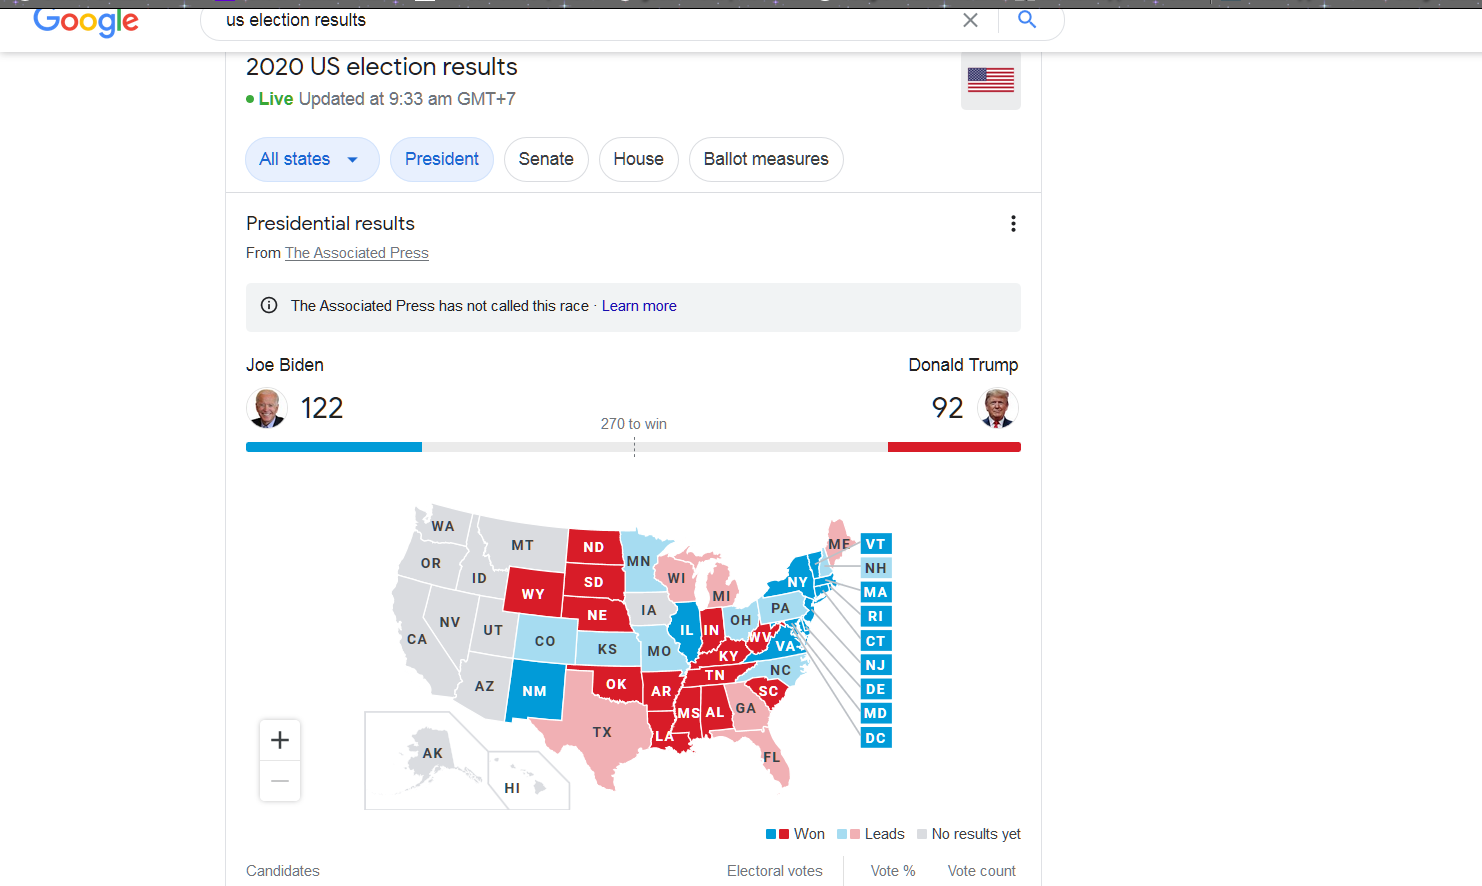The image size is (1482, 886).
Task: Switch to the House tab
Action: [638, 159]
